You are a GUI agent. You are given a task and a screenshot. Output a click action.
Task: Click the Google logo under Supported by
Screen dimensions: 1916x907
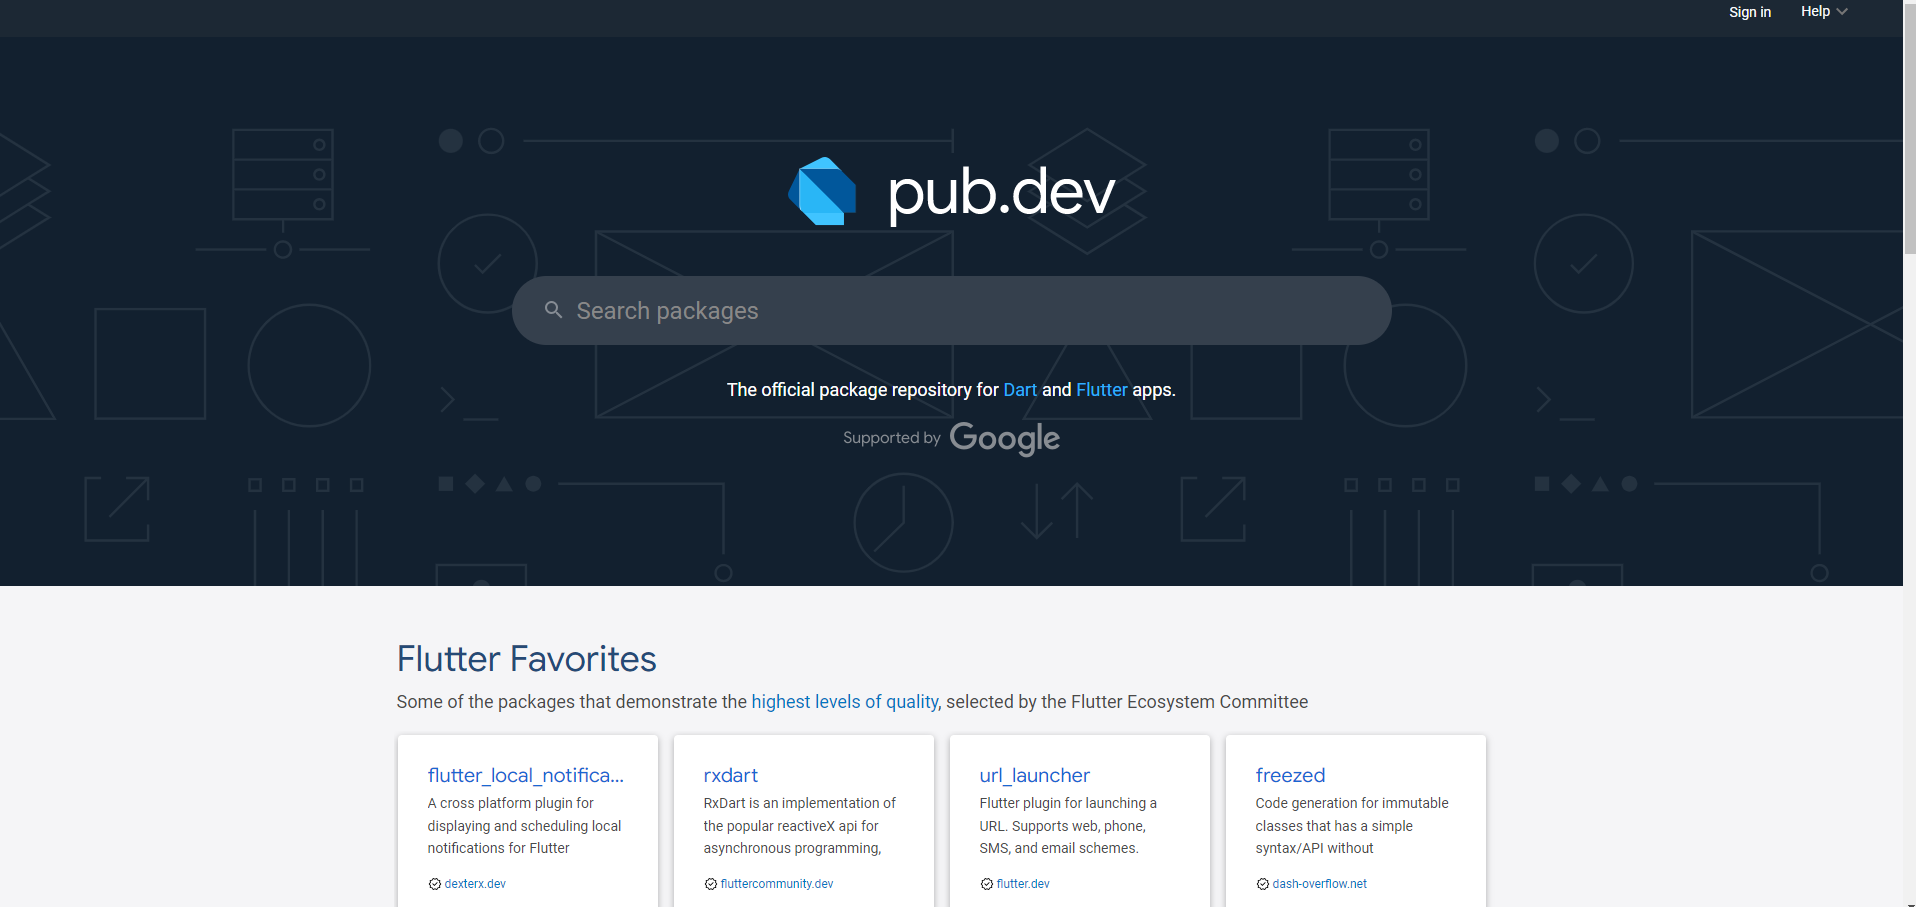1004,438
